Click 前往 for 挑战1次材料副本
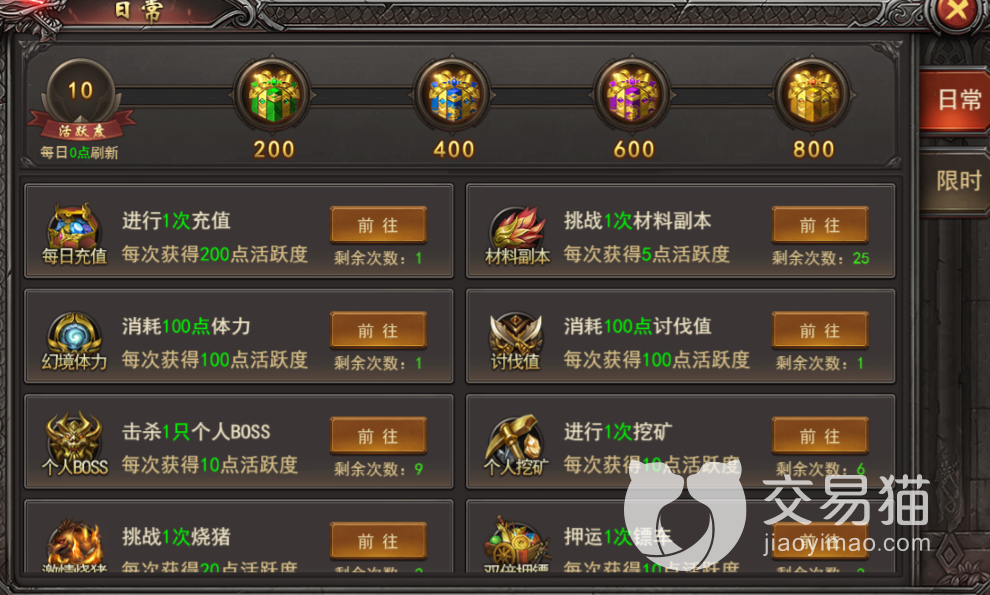Viewport: 990px width, 595px height. point(820,225)
